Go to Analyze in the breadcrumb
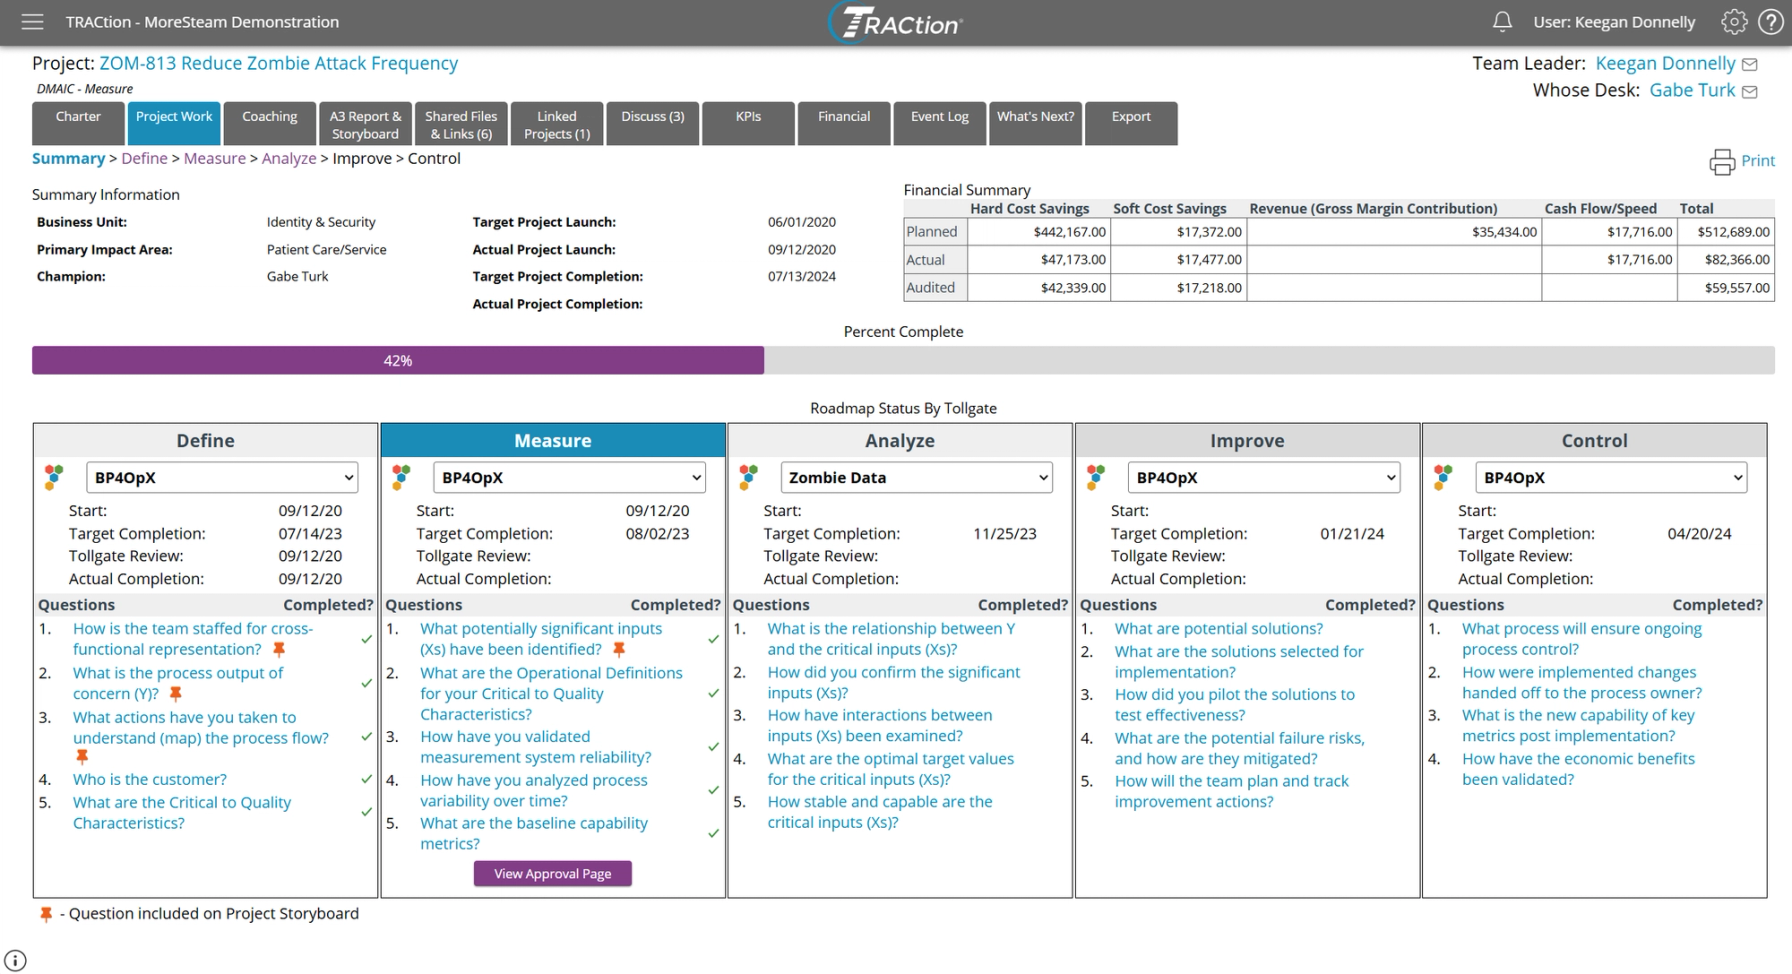1792x974 pixels. 289,158
